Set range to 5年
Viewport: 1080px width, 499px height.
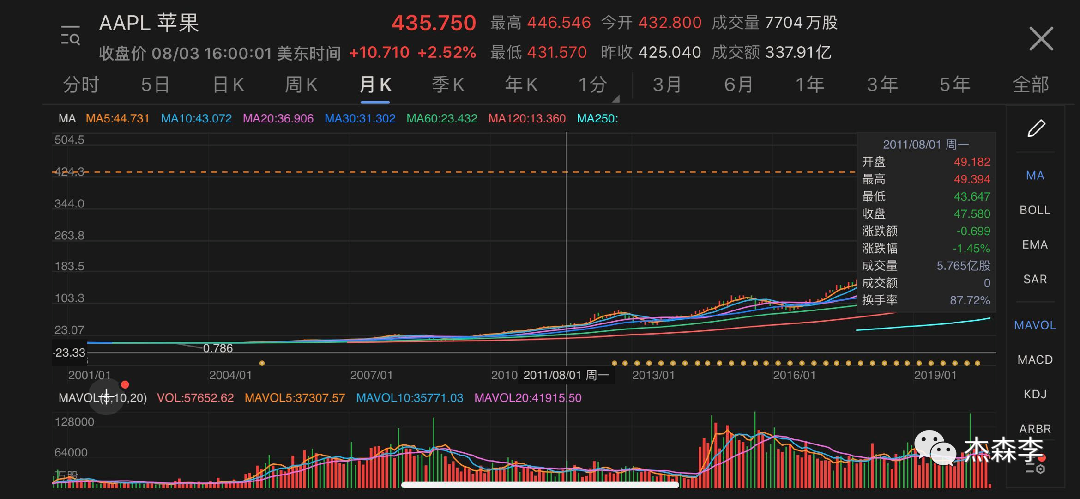click(955, 84)
